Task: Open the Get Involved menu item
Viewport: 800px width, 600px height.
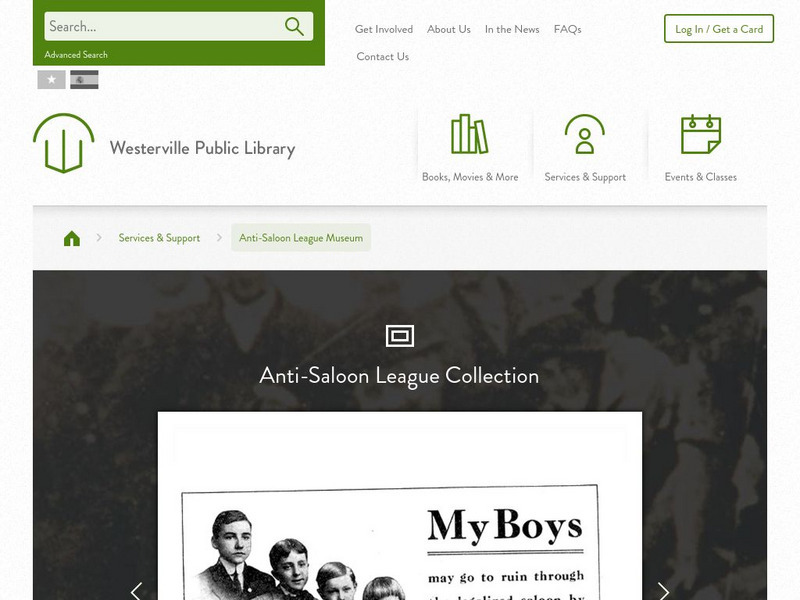Action: pos(384,30)
